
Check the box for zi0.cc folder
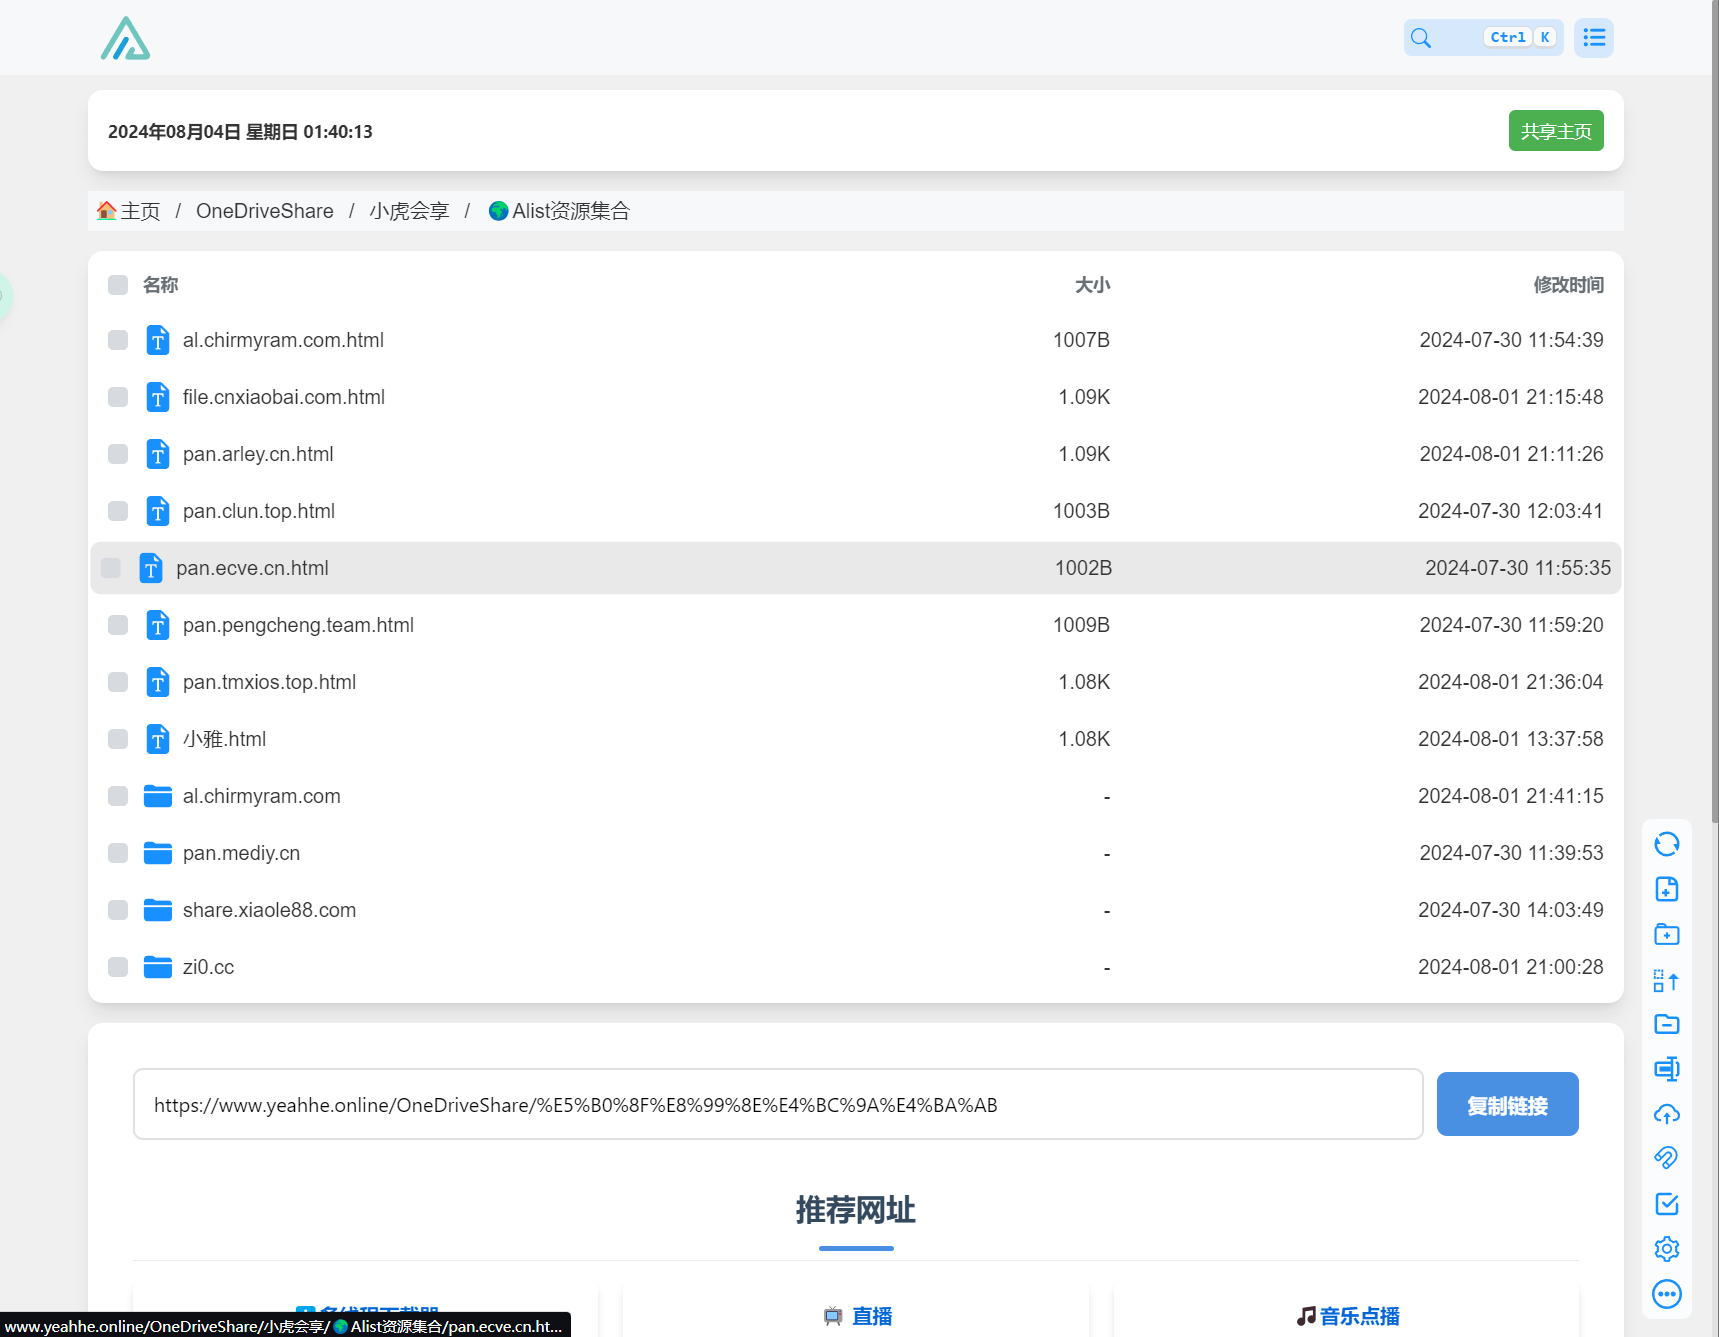tap(118, 967)
